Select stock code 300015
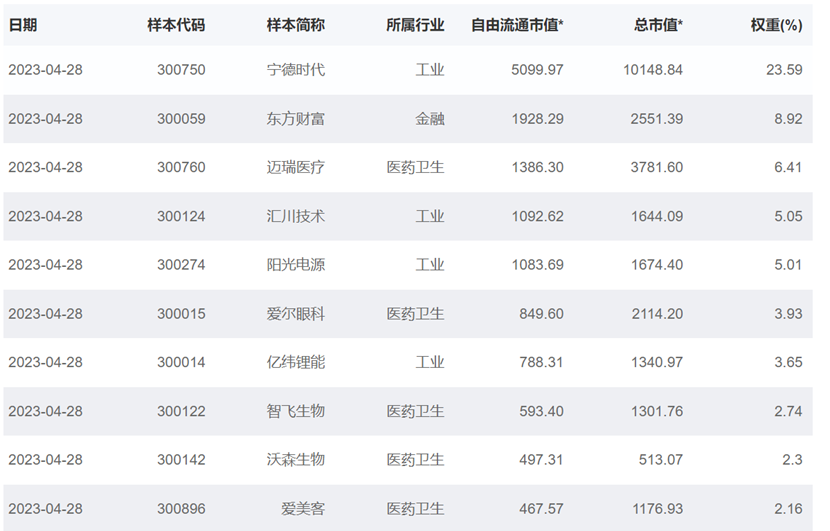This screenshot has height=531, width=830. (x=181, y=314)
